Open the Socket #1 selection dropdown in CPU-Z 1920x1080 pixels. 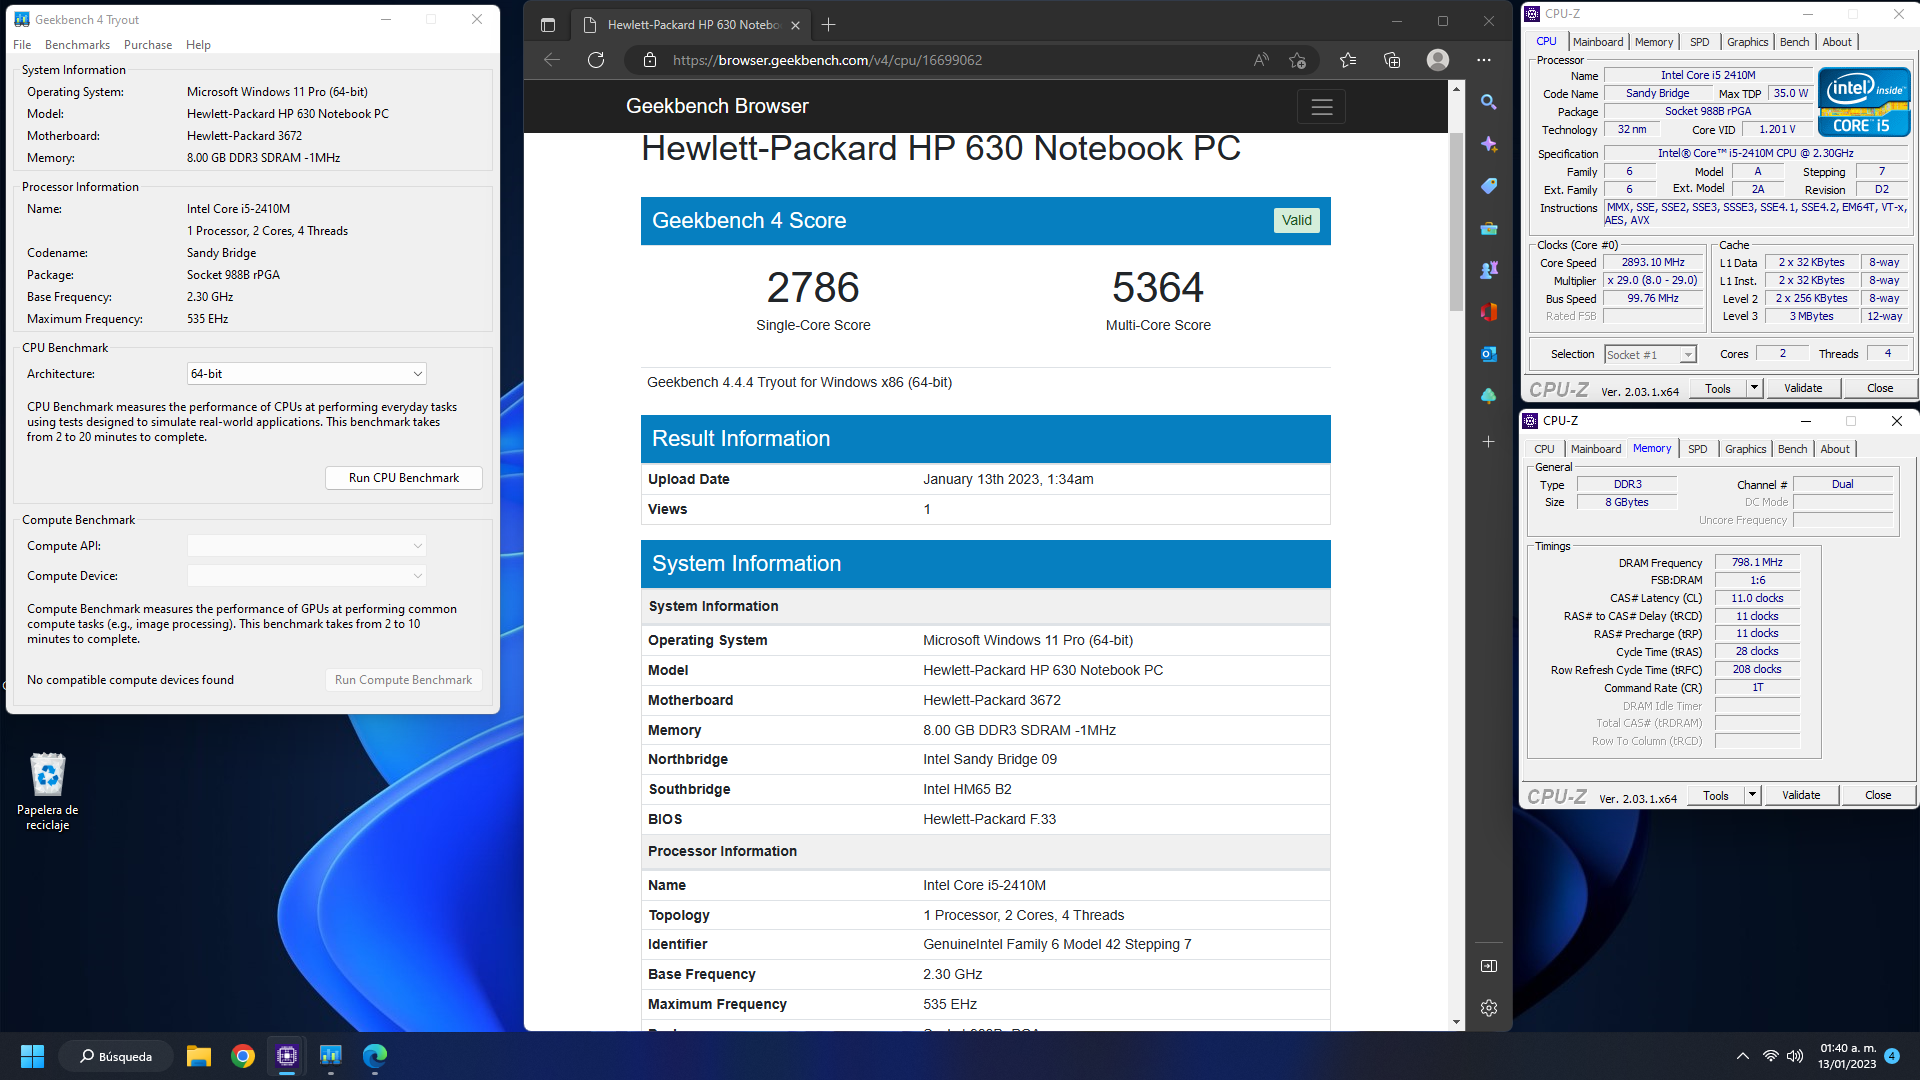[x=1651, y=355]
